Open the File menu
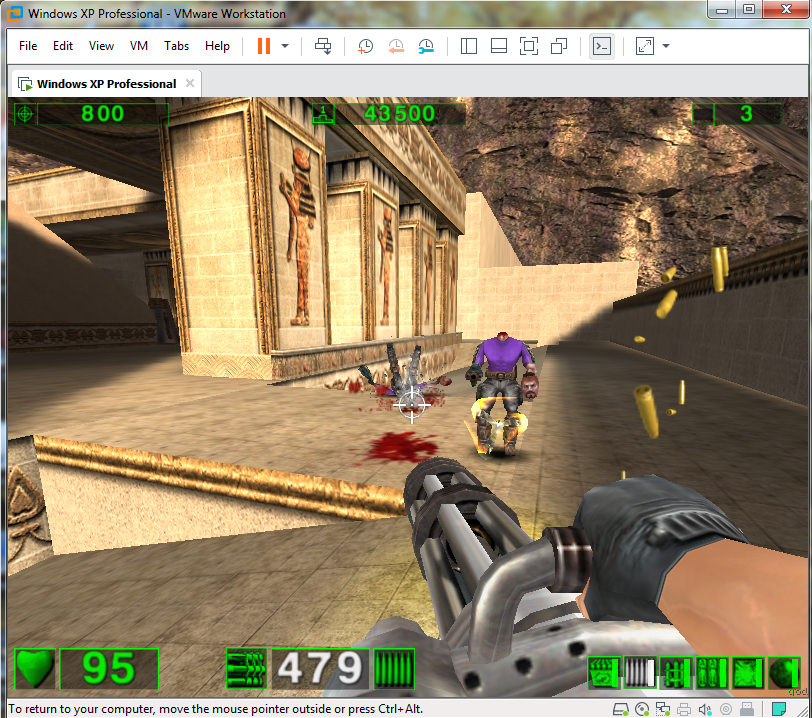 [x=28, y=46]
